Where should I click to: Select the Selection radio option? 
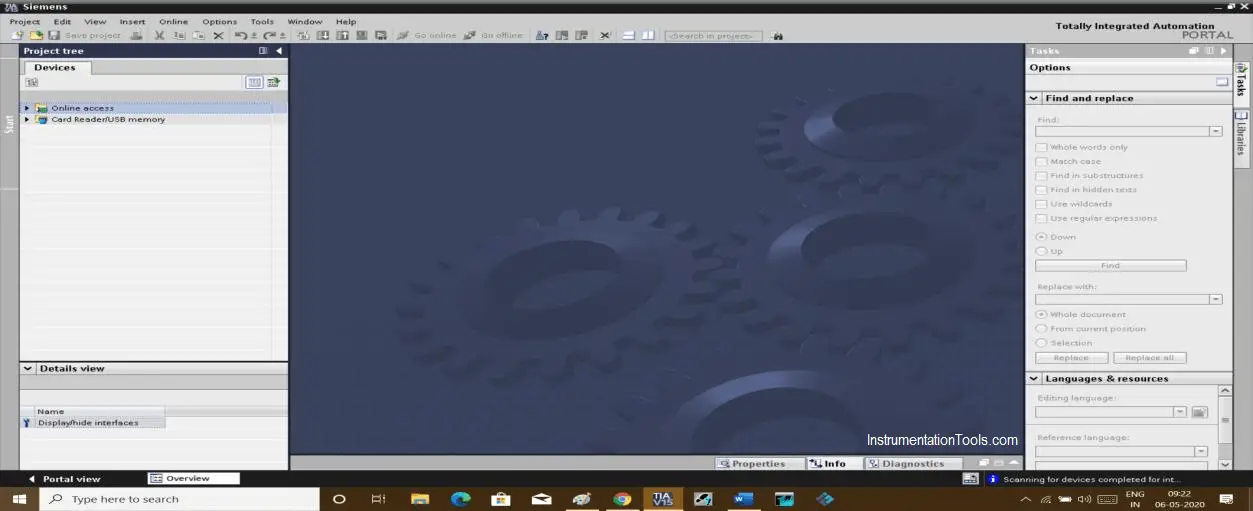[x=1042, y=343]
